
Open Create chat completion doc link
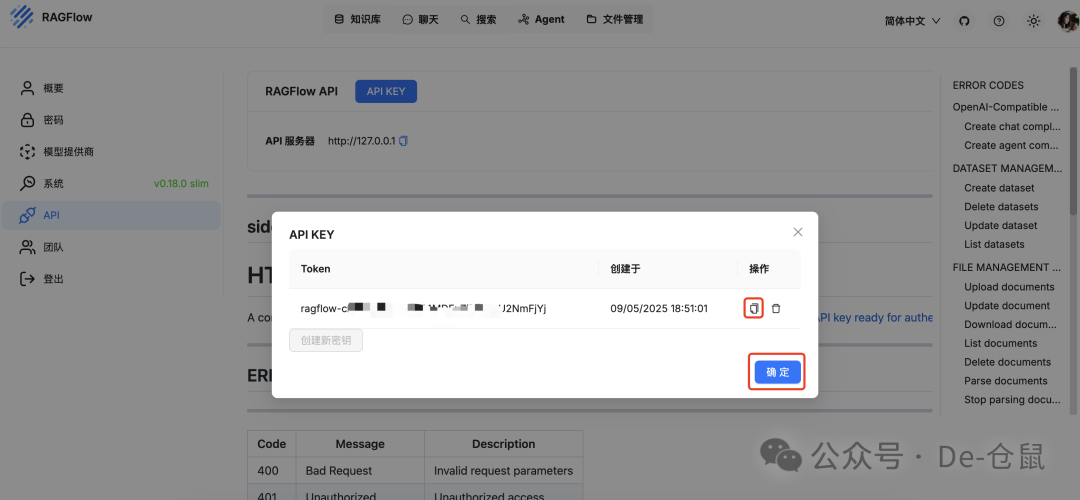click(1011, 126)
